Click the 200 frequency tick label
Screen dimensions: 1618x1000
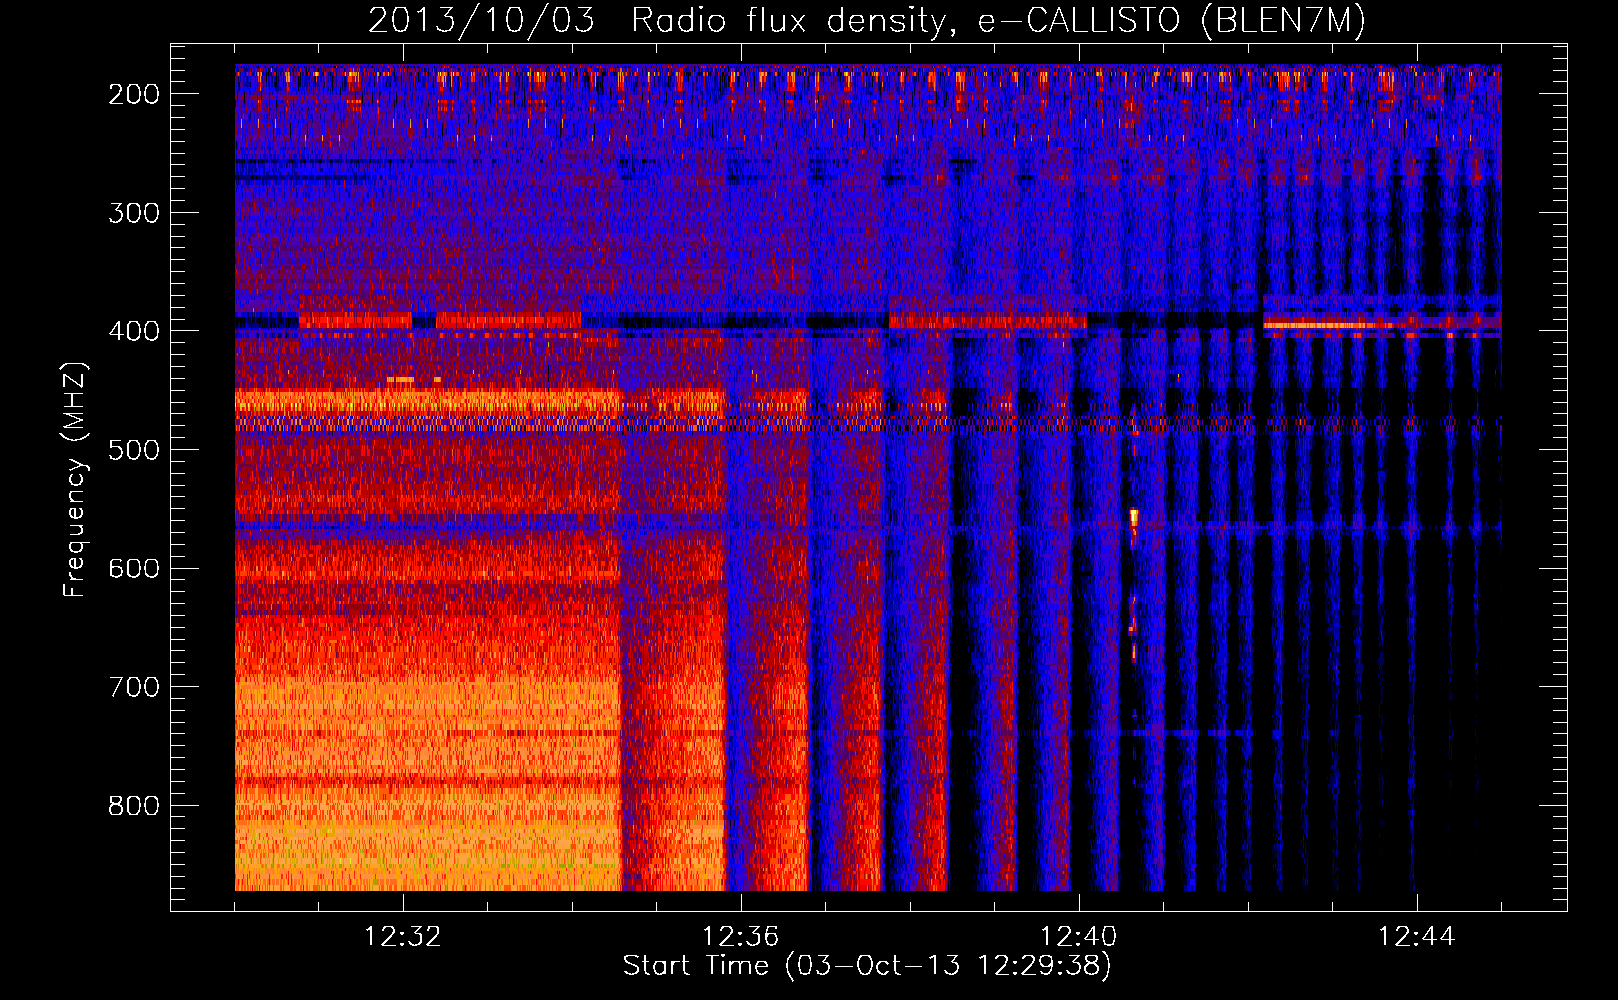point(134,94)
